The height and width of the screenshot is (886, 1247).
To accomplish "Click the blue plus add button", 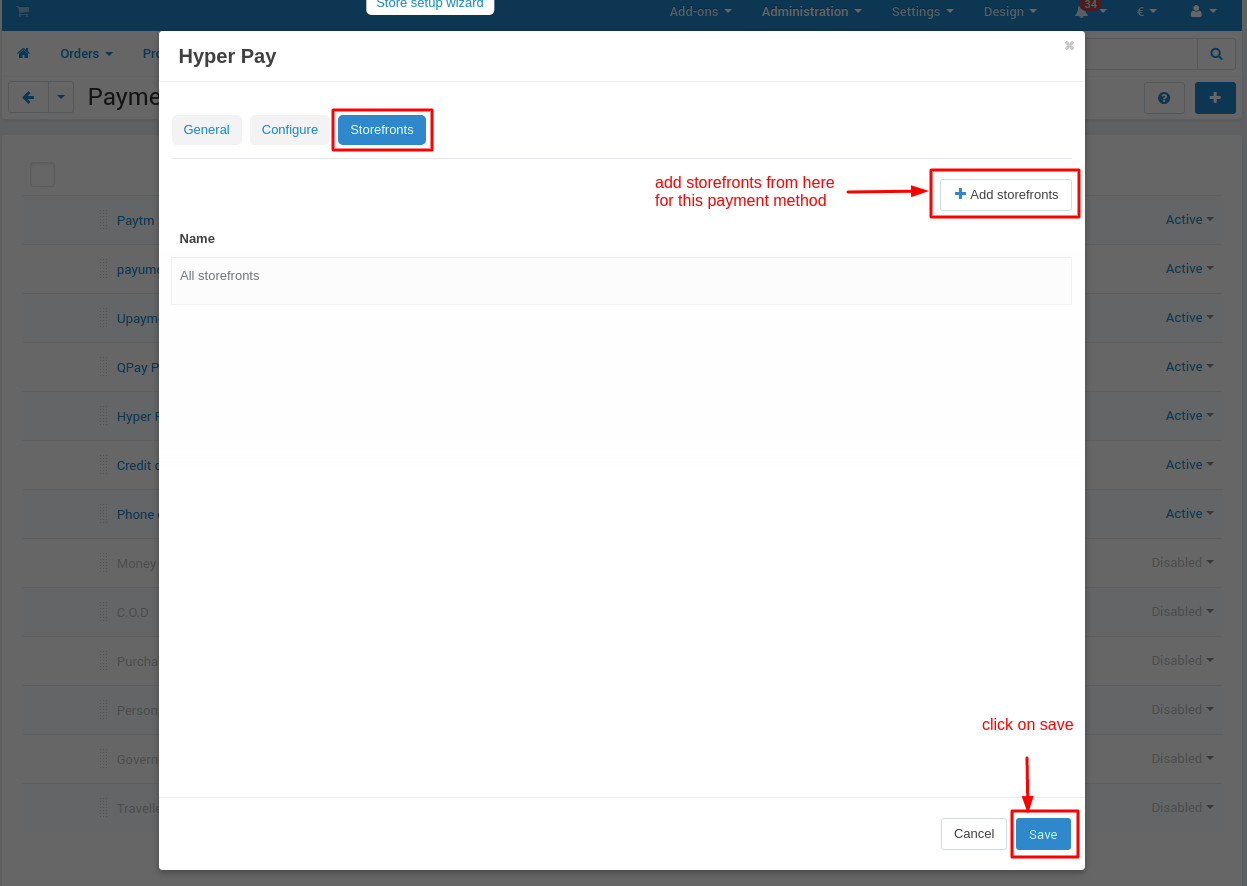I will 1215,98.
